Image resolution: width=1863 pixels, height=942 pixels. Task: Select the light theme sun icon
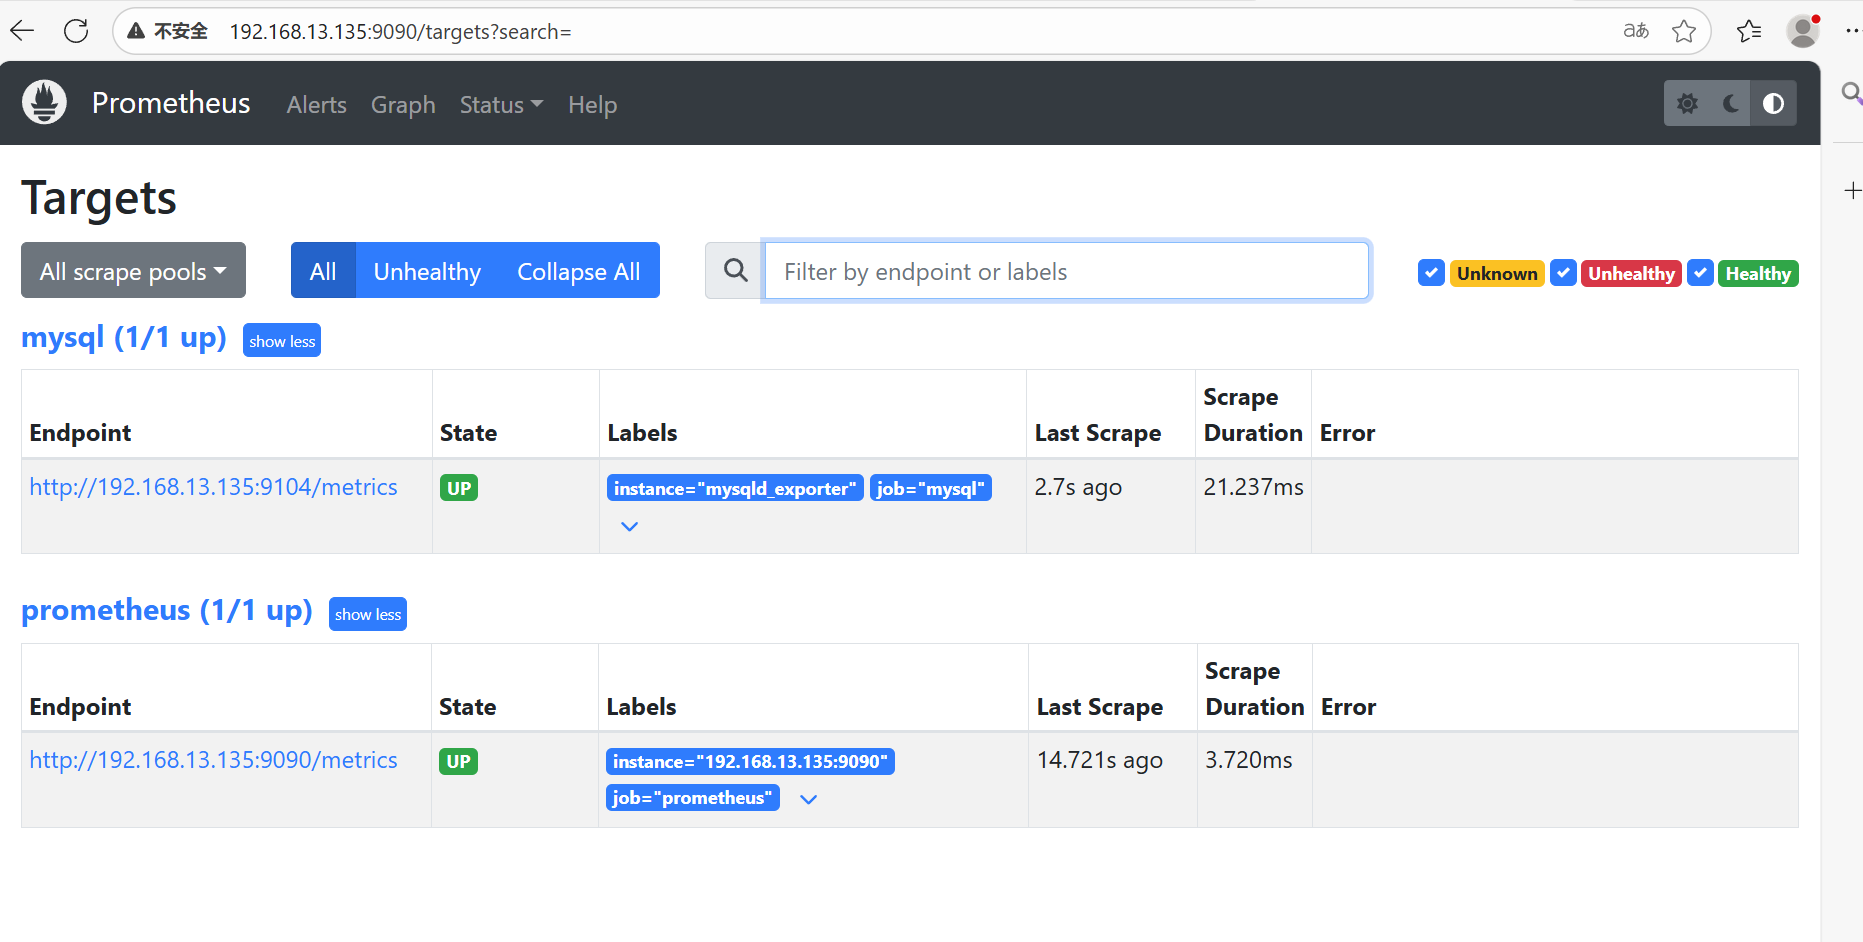coord(1687,103)
